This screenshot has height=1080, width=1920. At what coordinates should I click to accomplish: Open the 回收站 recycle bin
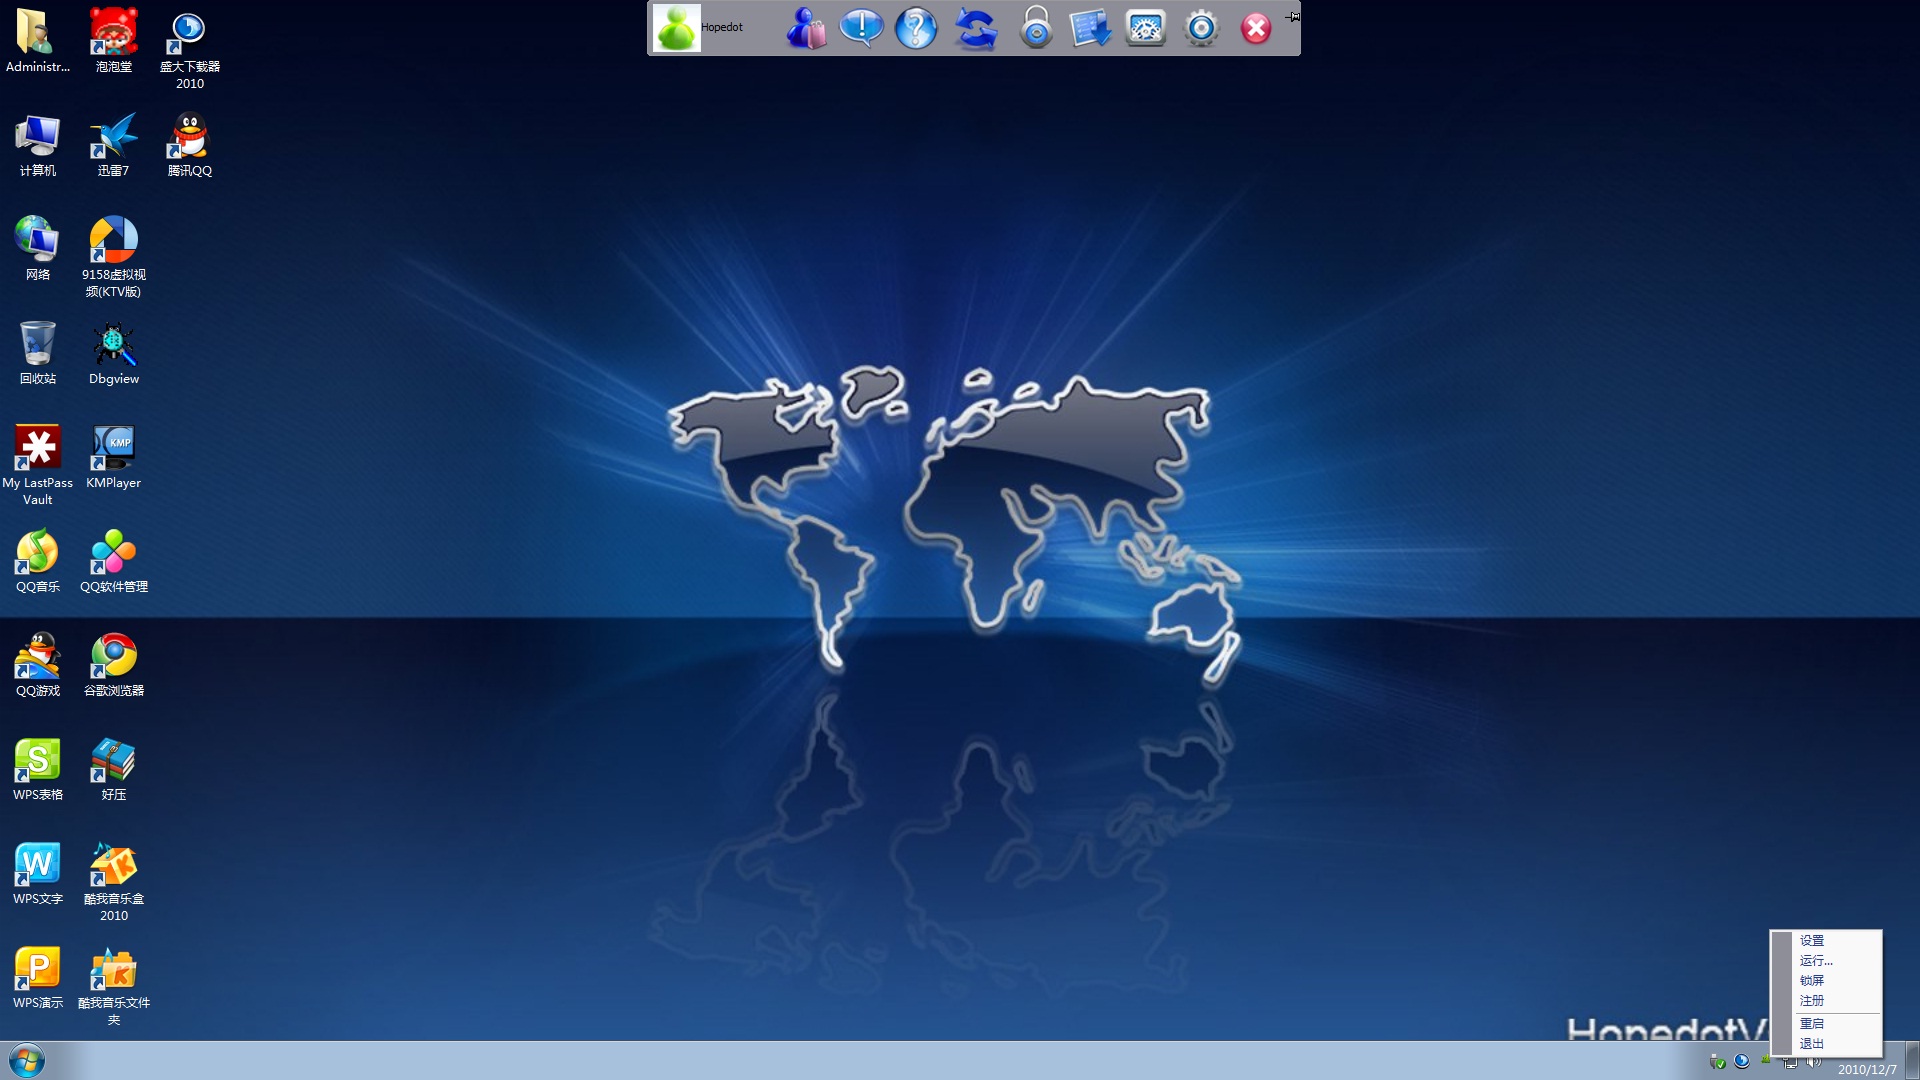tap(37, 345)
